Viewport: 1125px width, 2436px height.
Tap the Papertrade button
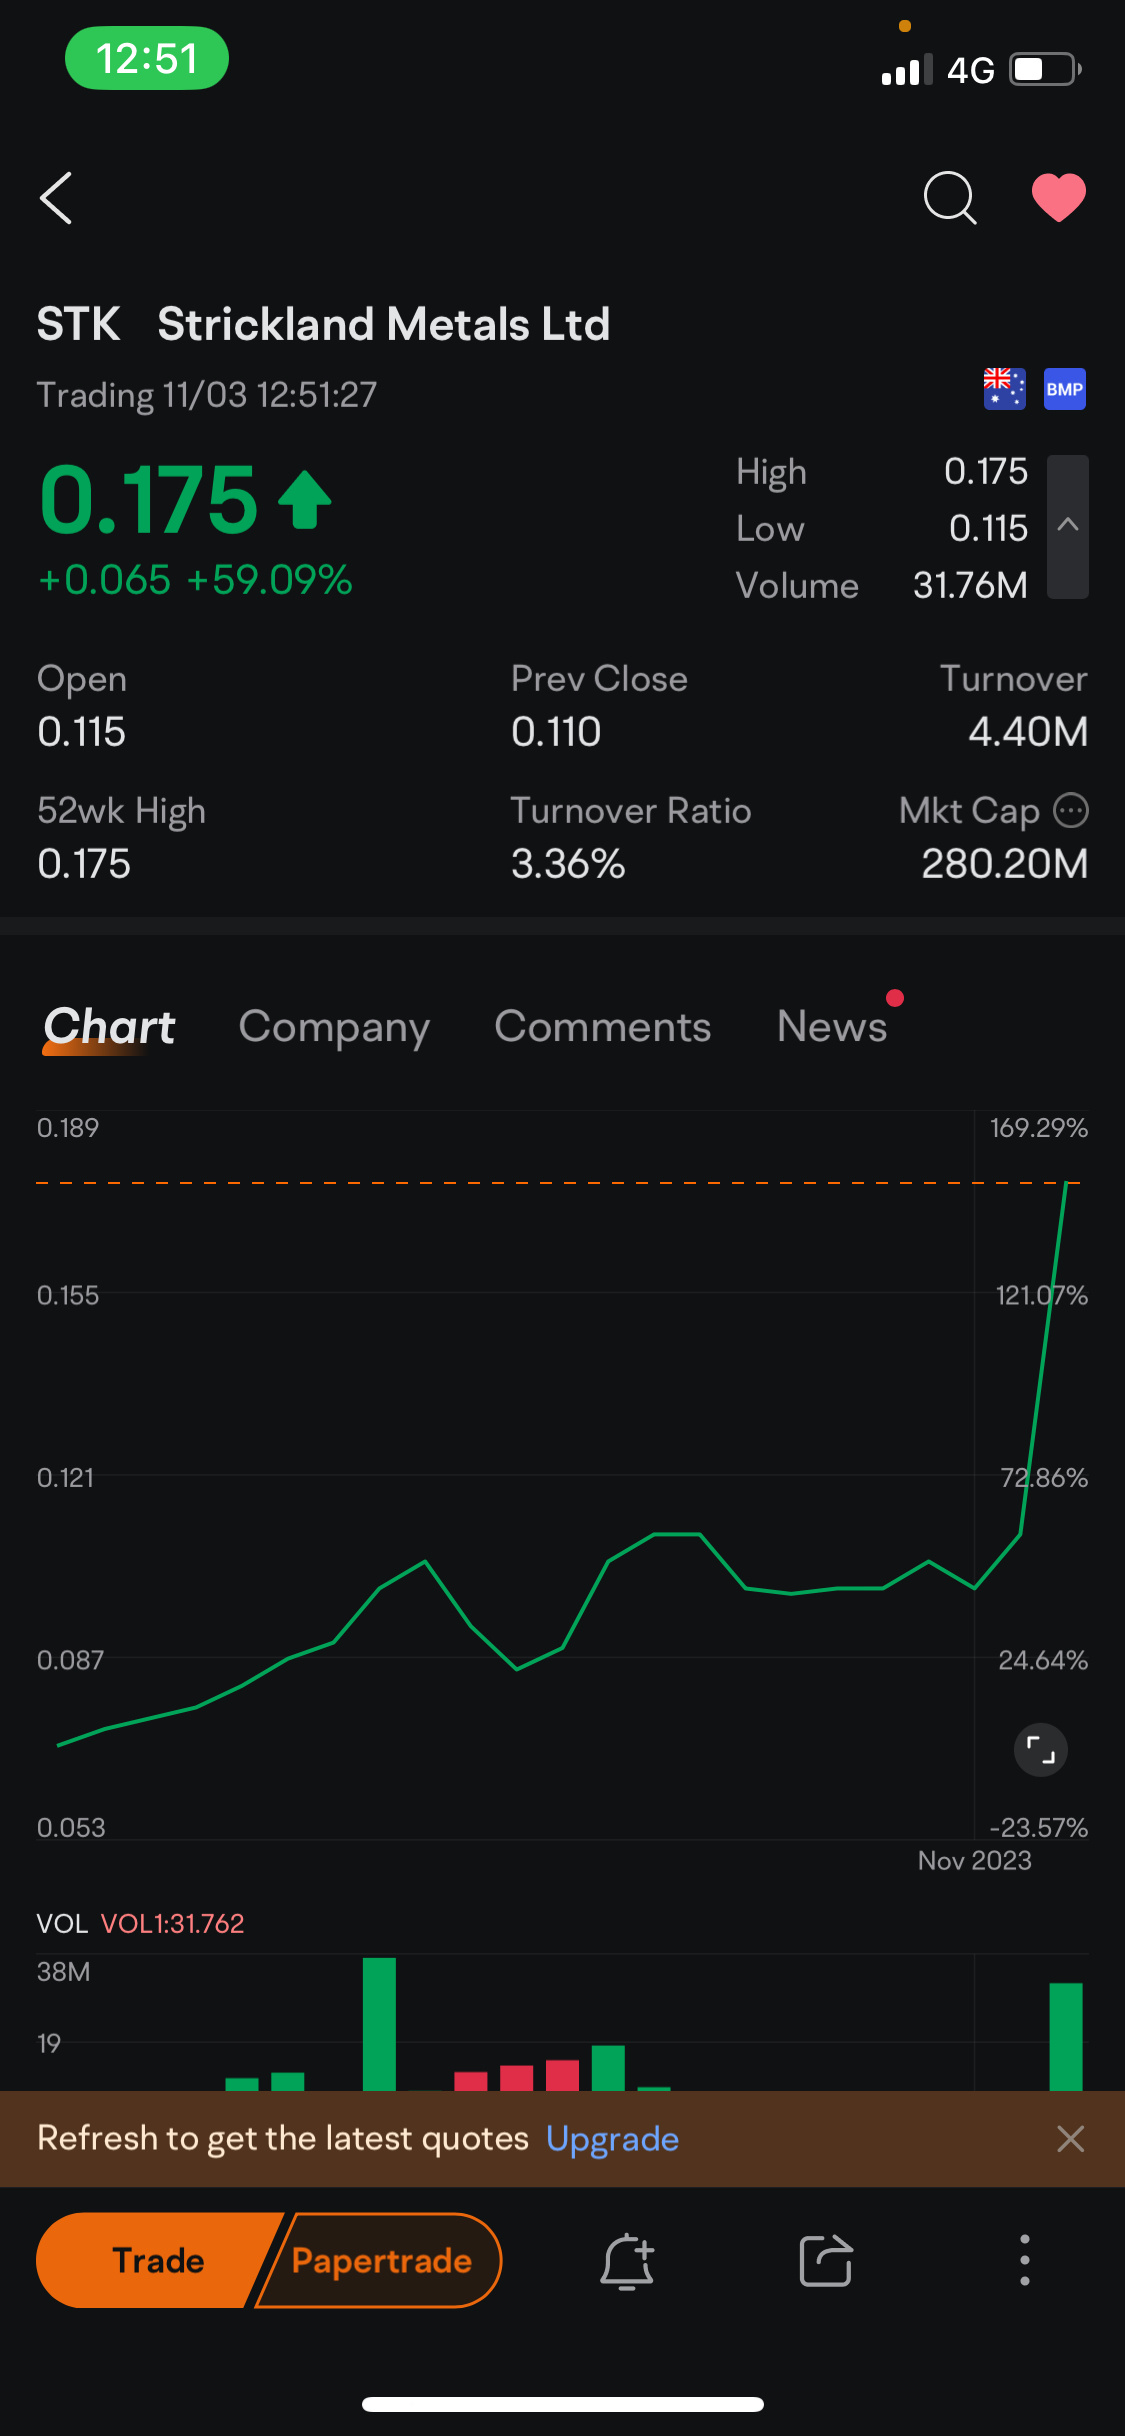click(x=380, y=2260)
